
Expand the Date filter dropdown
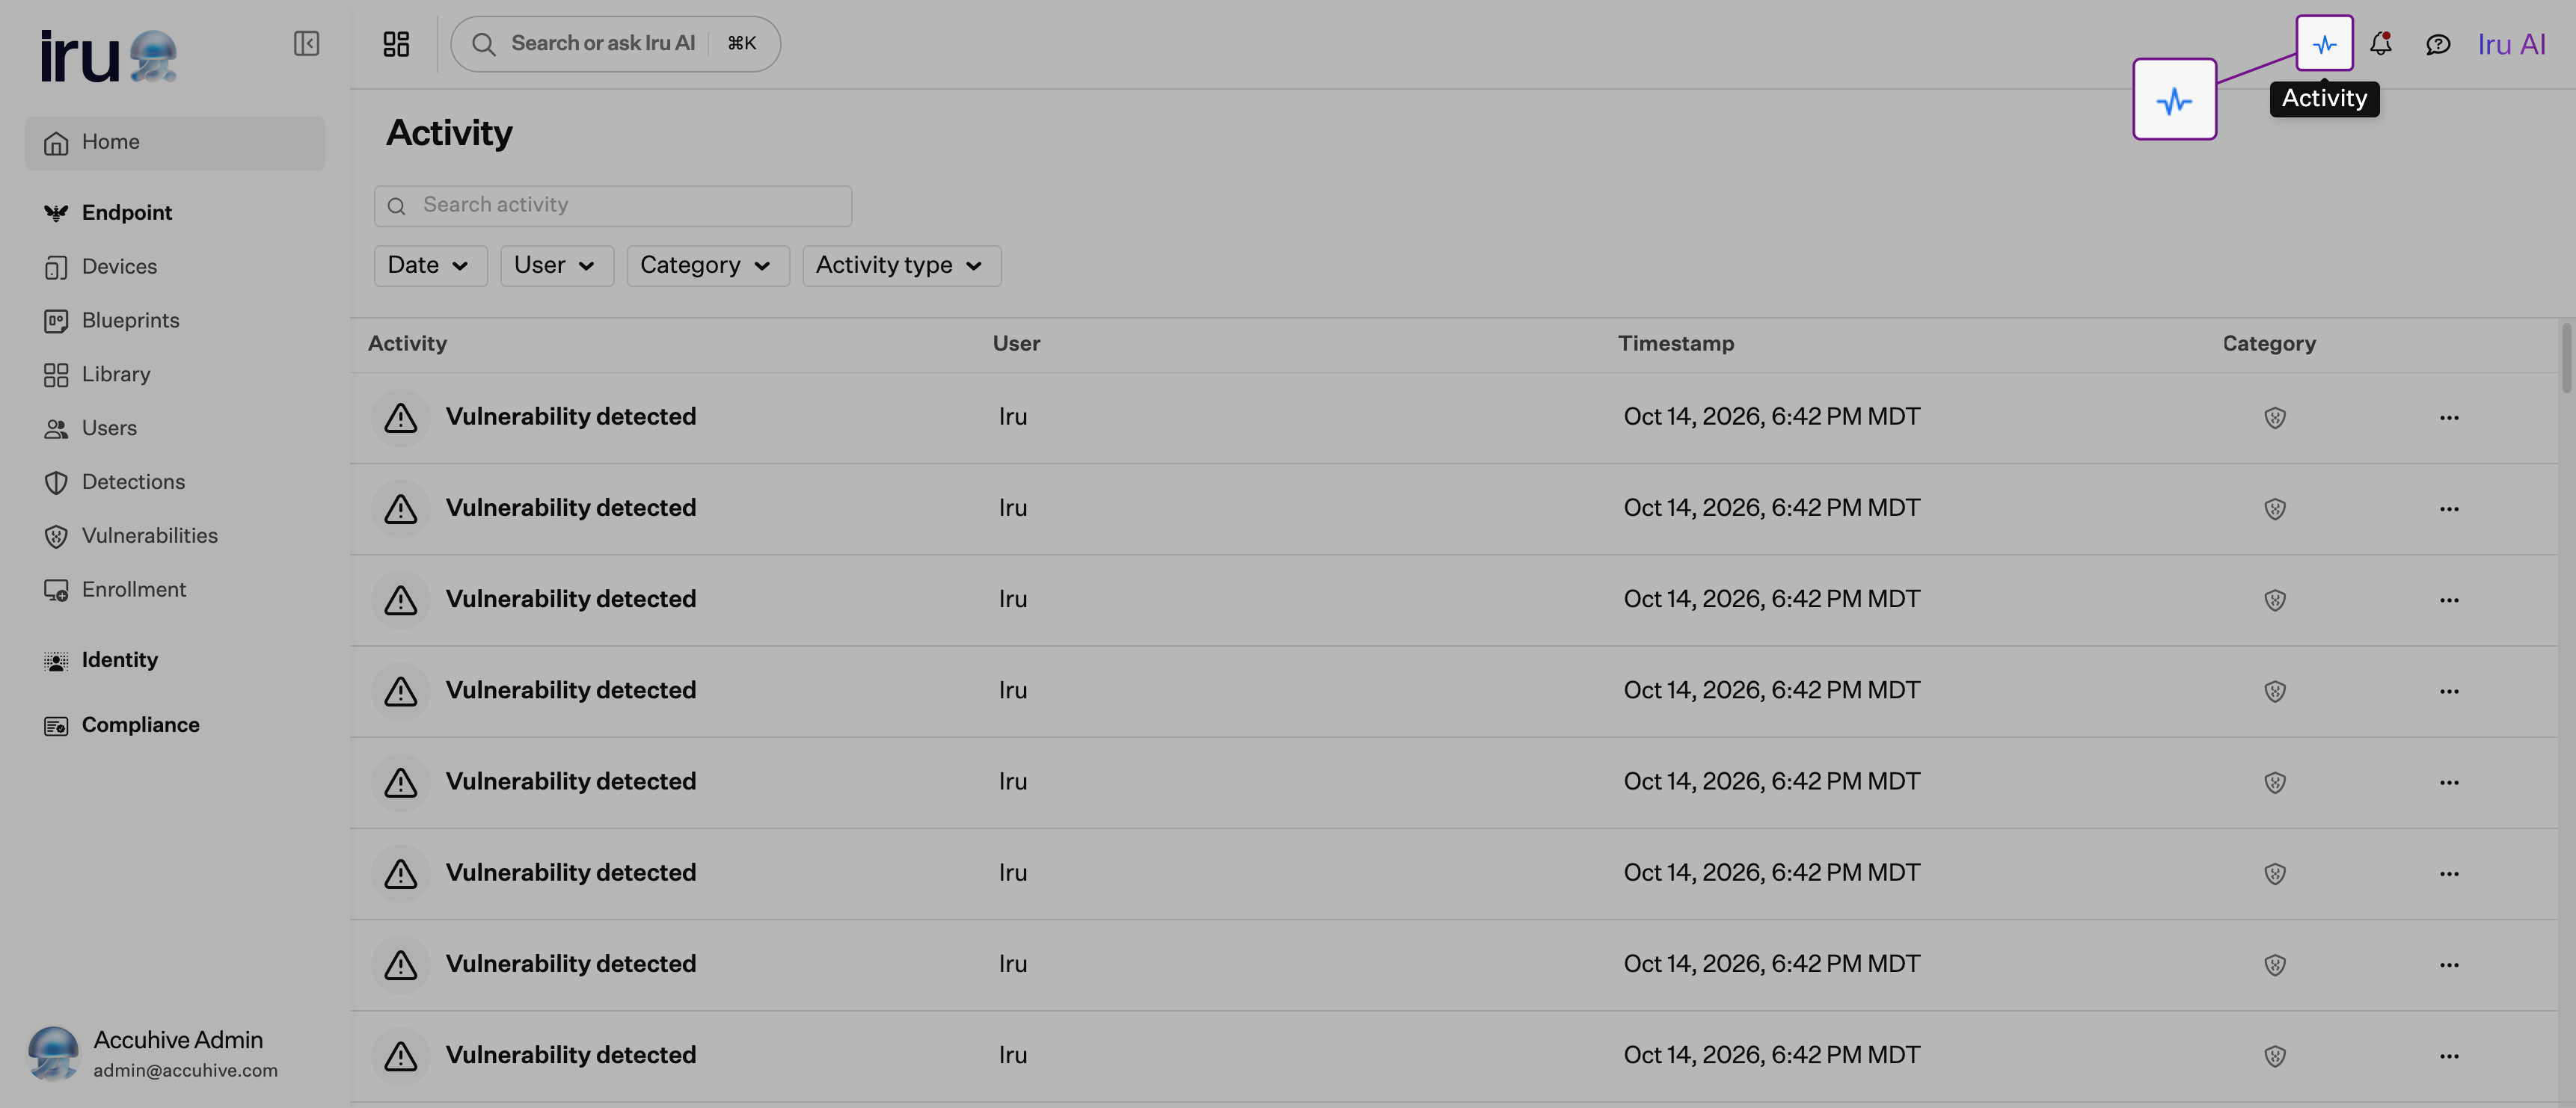click(430, 266)
